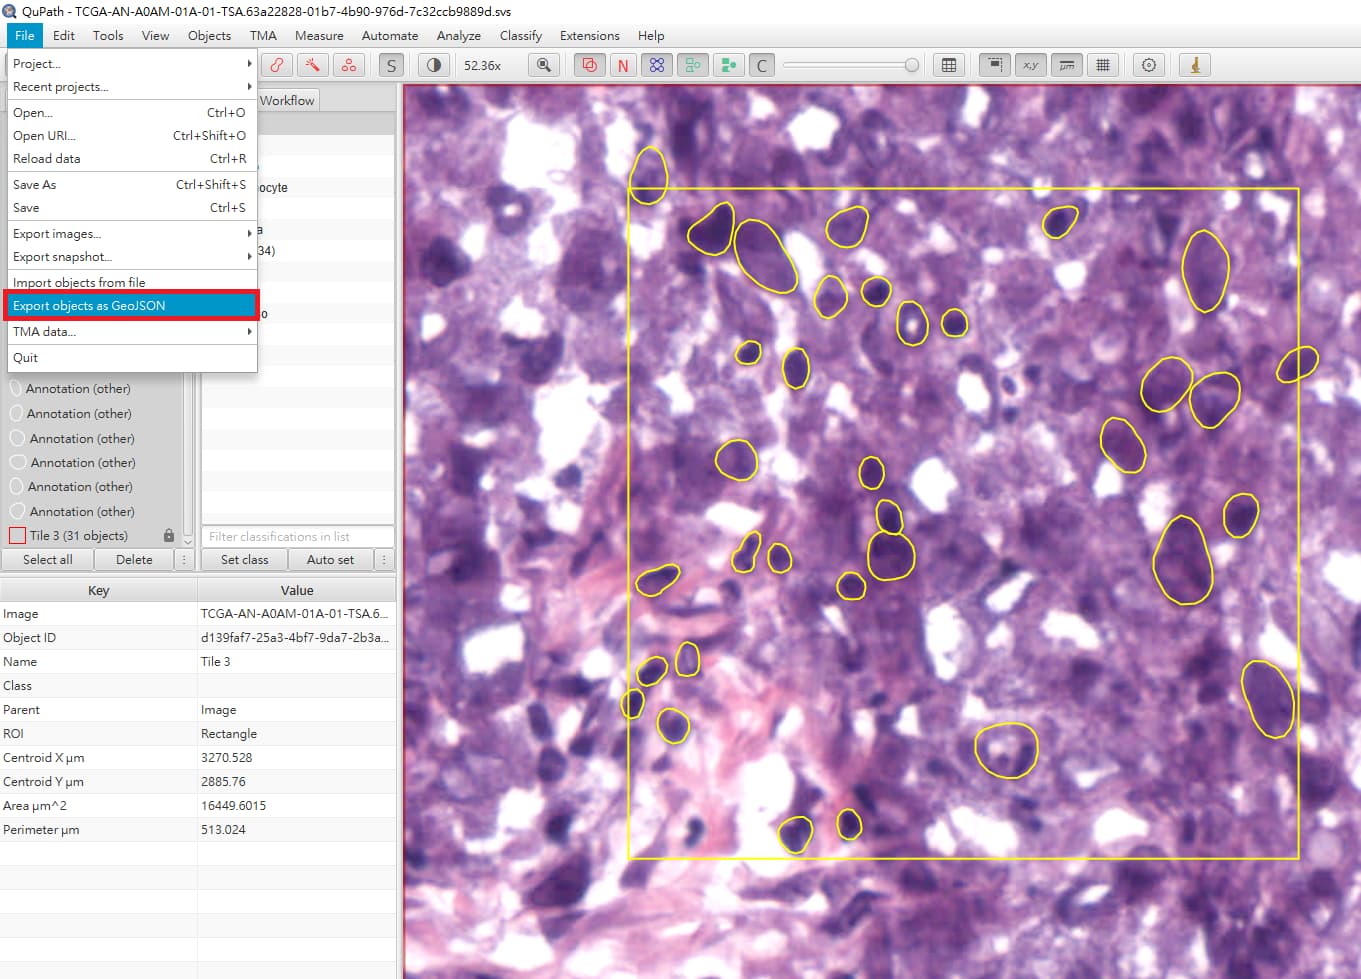Adjust the overlay opacity slider
Image resolution: width=1361 pixels, height=979 pixels.
coord(851,64)
